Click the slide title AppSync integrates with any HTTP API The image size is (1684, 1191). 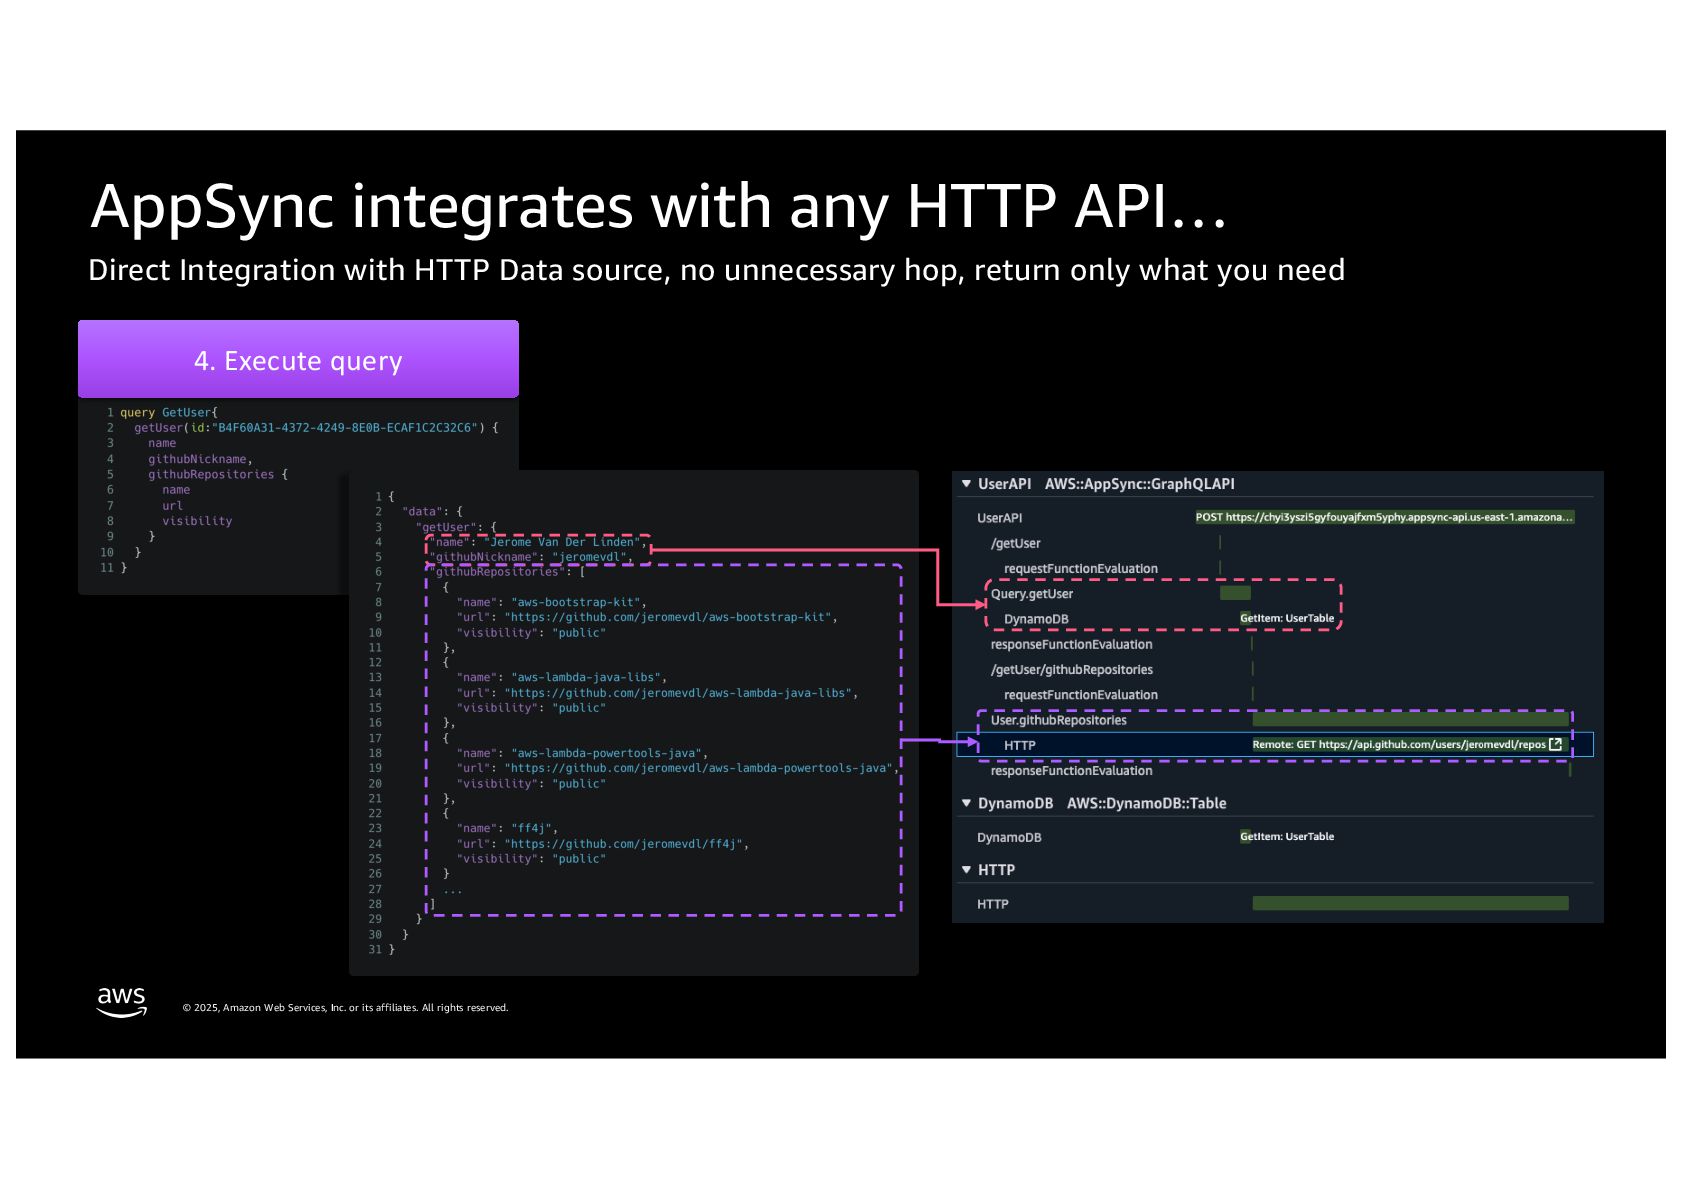pos(658,207)
